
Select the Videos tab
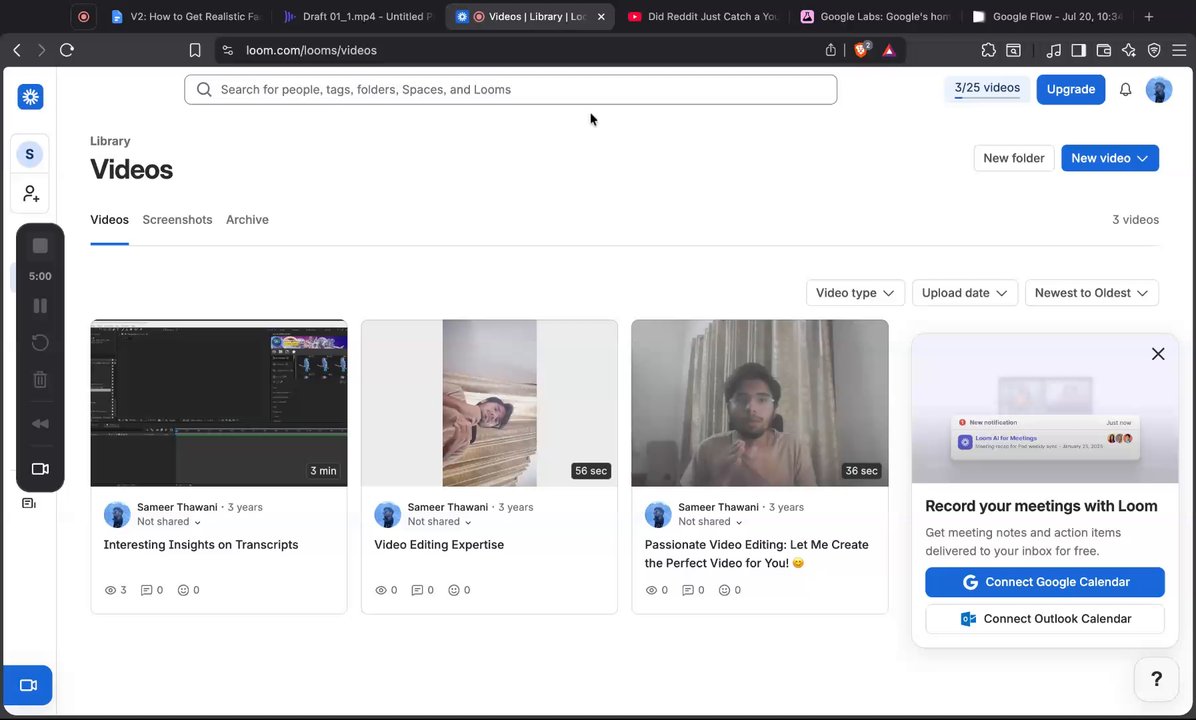click(x=109, y=220)
